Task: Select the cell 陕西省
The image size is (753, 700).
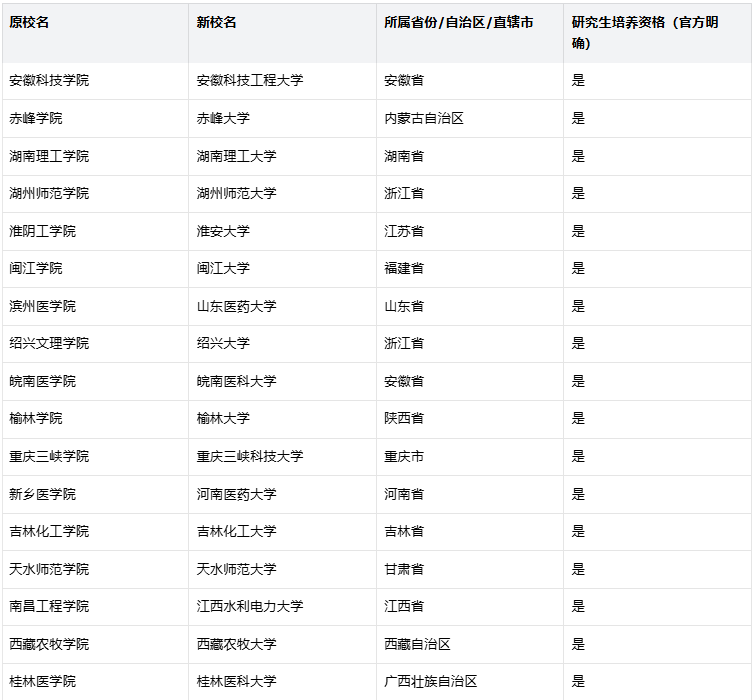Action: [x=470, y=419]
